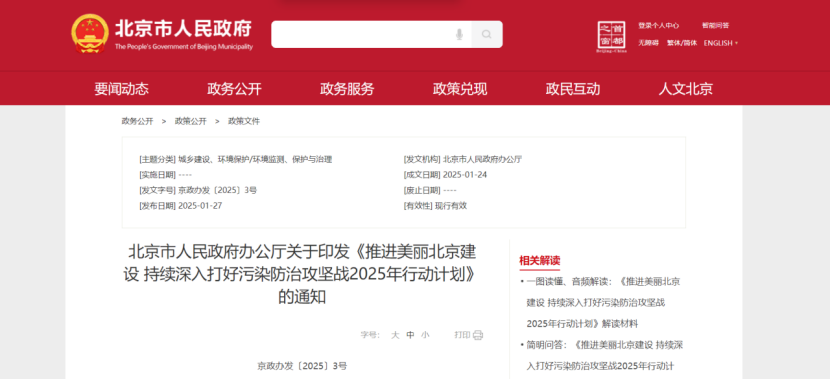
Task: Switch script via 繁体/简体
Action: (x=682, y=43)
